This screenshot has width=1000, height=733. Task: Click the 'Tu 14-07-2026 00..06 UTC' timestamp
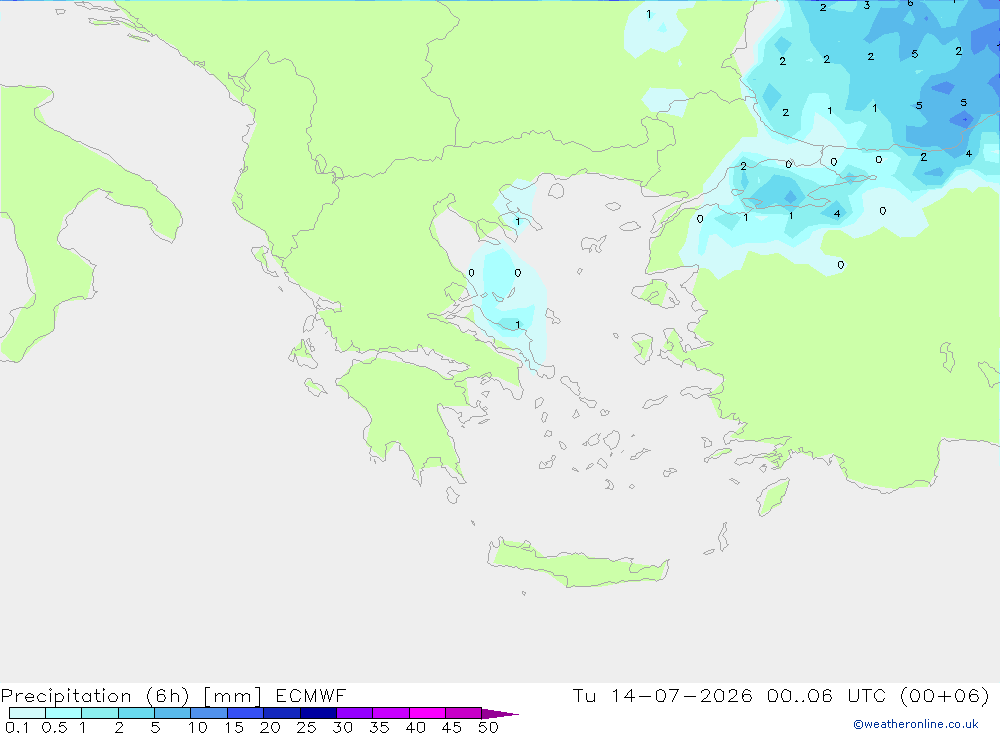[729, 695]
